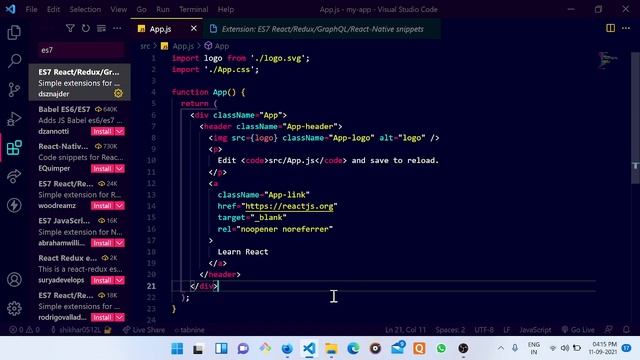640x360 pixels.
Task: Install ES7 React extension by rodrigovallad
Action: click(x=102, y=317)
